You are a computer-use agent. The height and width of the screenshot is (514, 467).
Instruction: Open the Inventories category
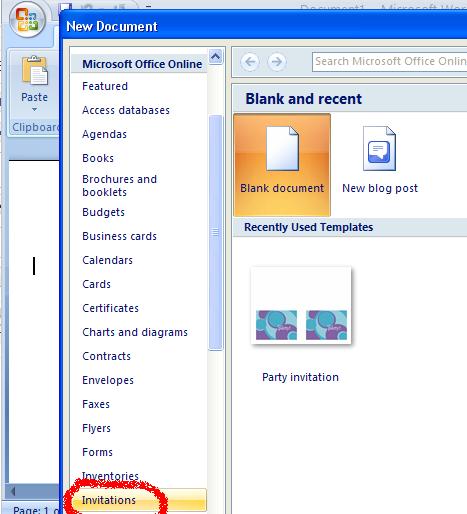pos(110,476)
